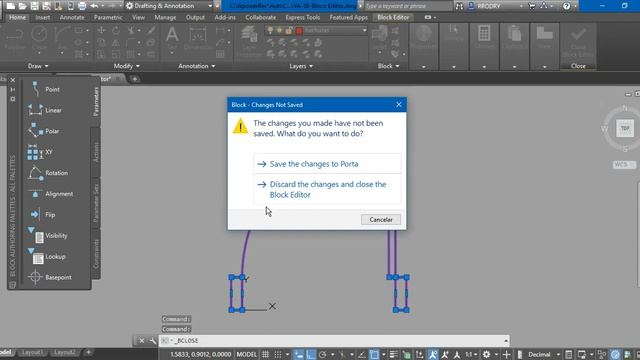This screenshot has height=360, width=640.
Task: Select the Polar parameter tool
Action: [44, 131]
